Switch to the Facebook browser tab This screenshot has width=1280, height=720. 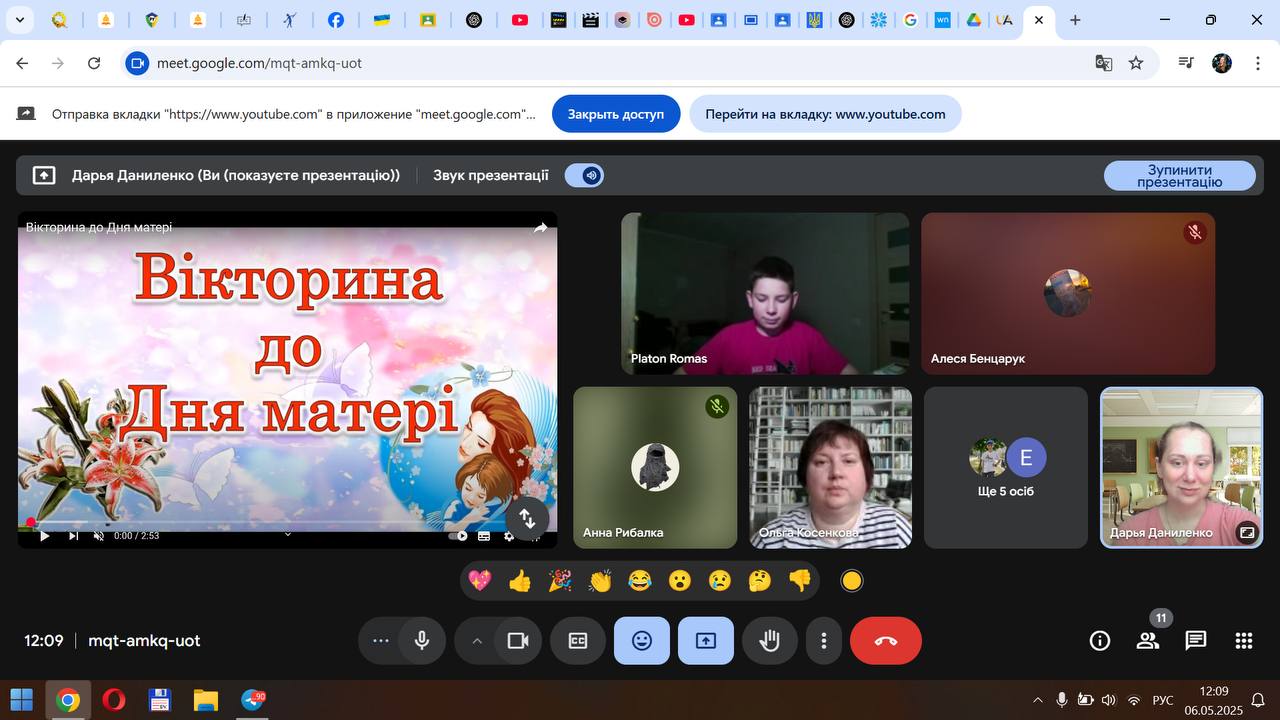(336, 20)
